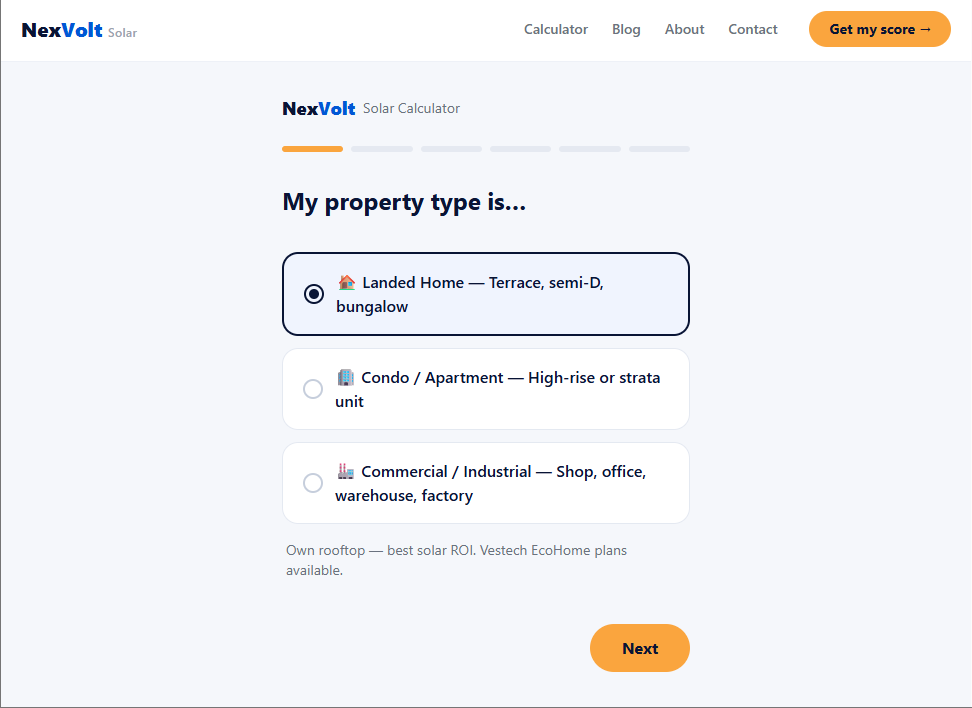Click the third progress step segment
The image size is (972, 708).
click(x=451, y=149)
